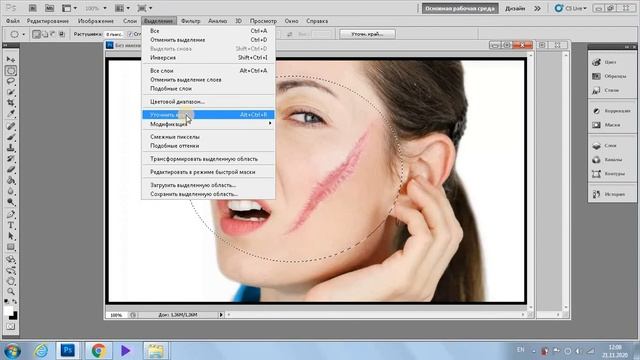Screen dimensions: 640x360
Task: Select the Paint Bucket tool
Action: pyautogui.click(x=11, y=180)
